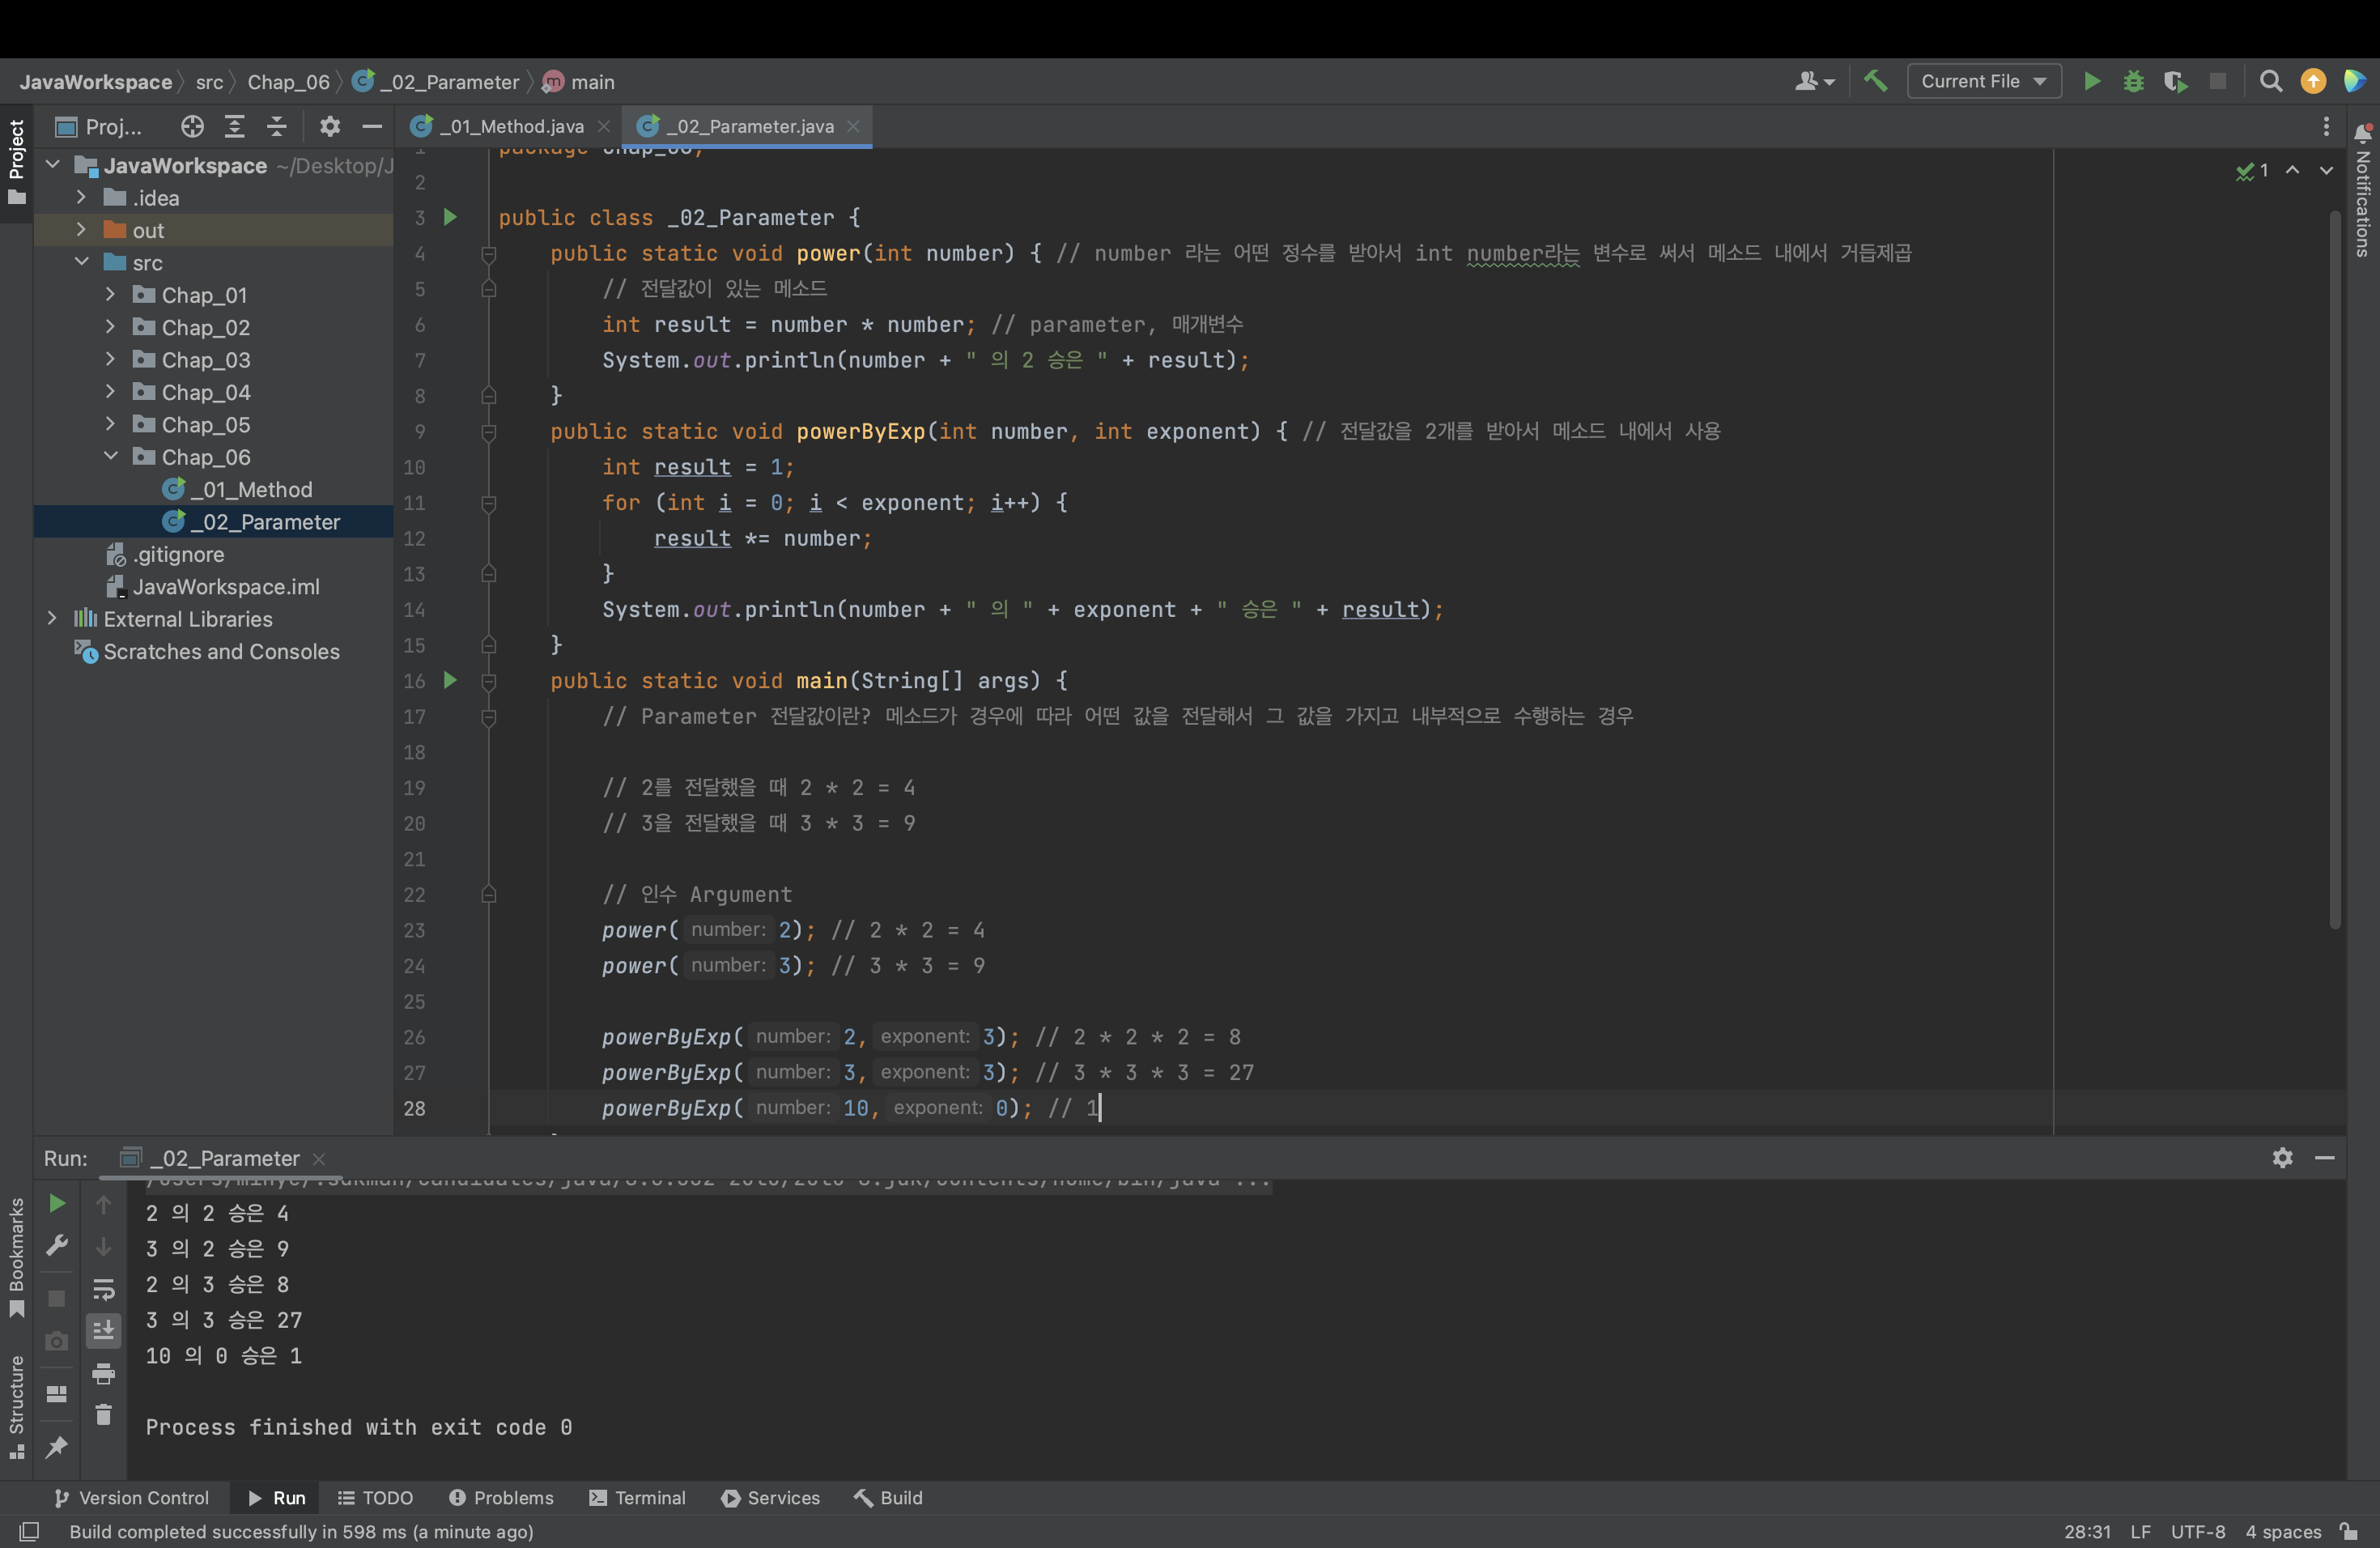Print the Run console output

tap(103, 1374)
